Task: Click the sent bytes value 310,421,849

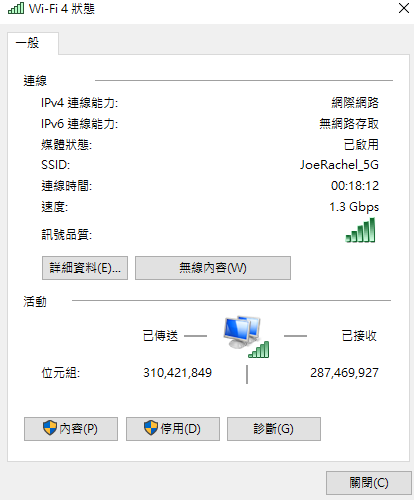Action: coord(177,373)
